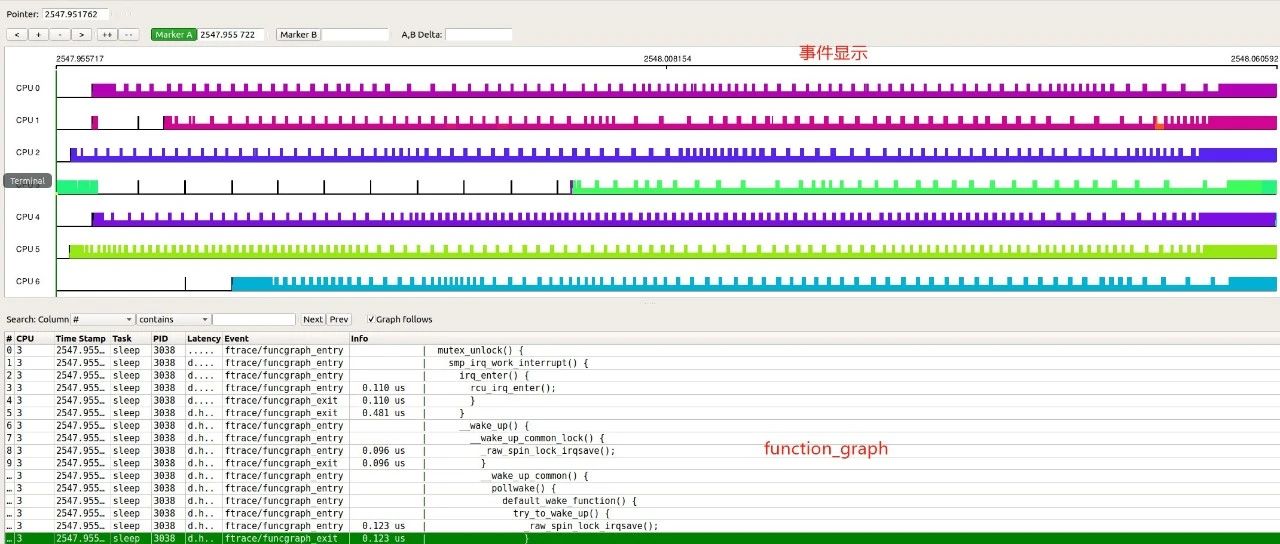Click the orange segment in CPU 1 graph
This screenshot has height=544, width=1280.
click(x=1160, y=125)
